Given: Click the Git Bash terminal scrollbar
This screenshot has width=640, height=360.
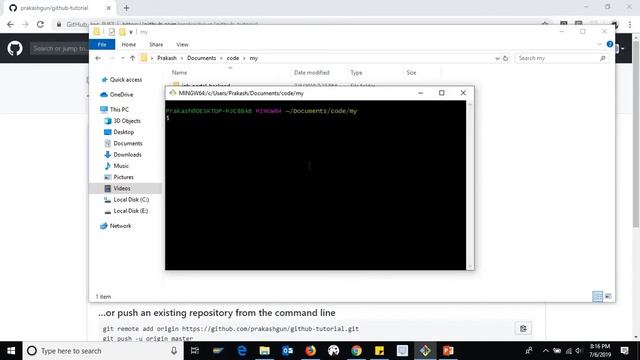Looking at the screenshot, I should (470, 185).
